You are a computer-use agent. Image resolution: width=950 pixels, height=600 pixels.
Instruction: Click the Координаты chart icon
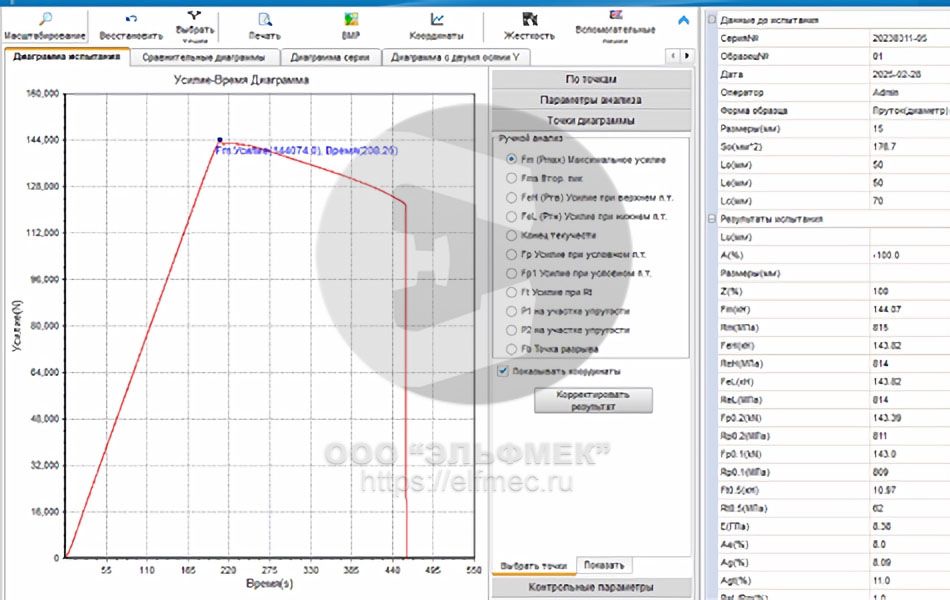point(436,19)
